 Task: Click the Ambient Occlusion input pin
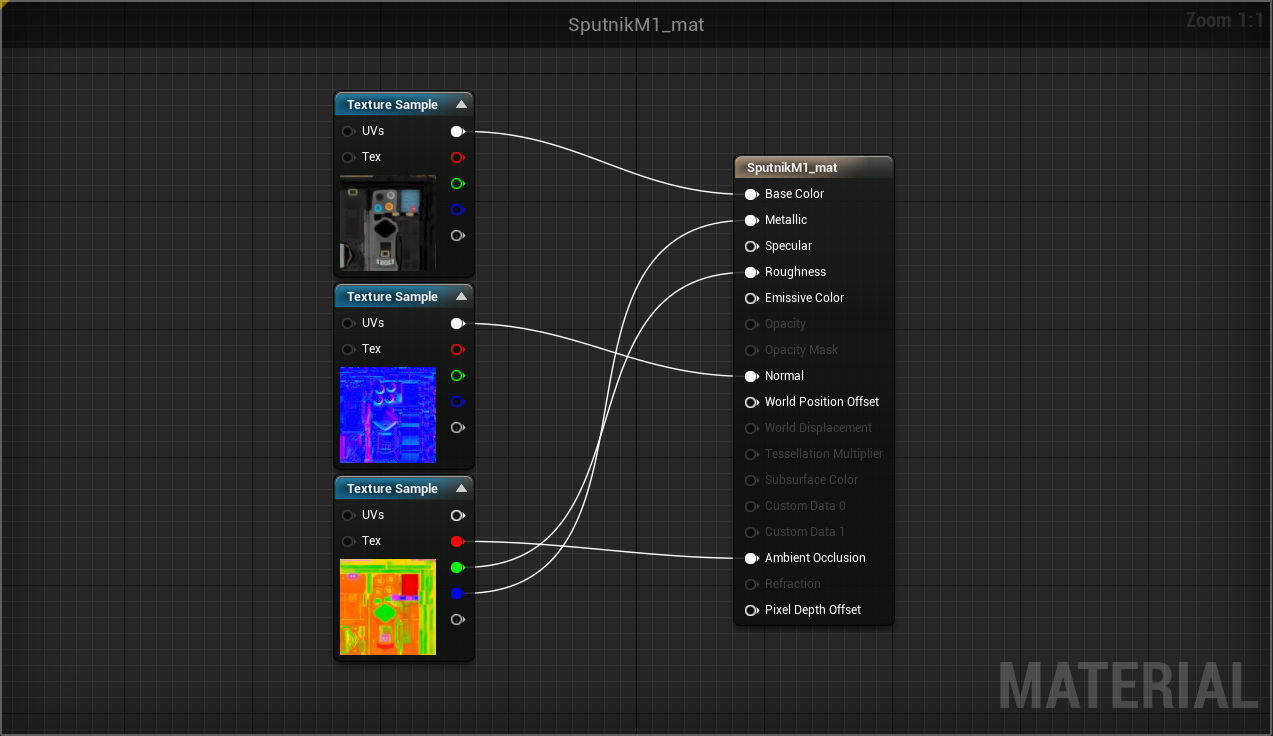[751, 558]
